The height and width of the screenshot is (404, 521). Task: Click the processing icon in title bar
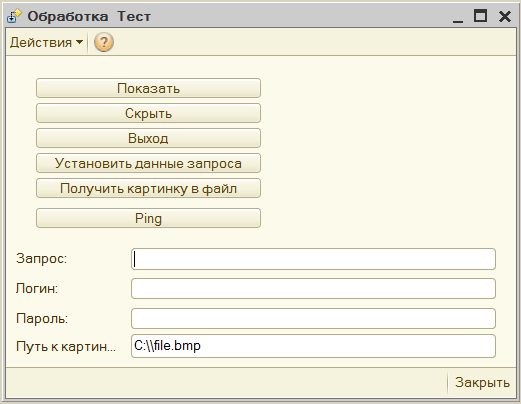tap(14, 16)
